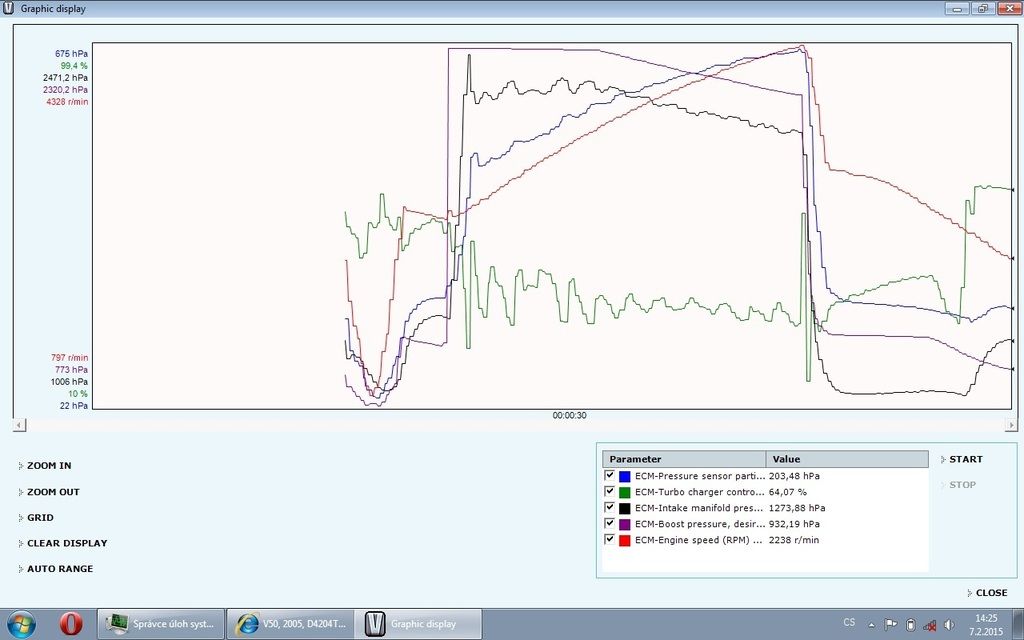Show hidden tray icons arrow
Image resolution: width=1024 pixels, height=640 pixels.
(871, 625)
